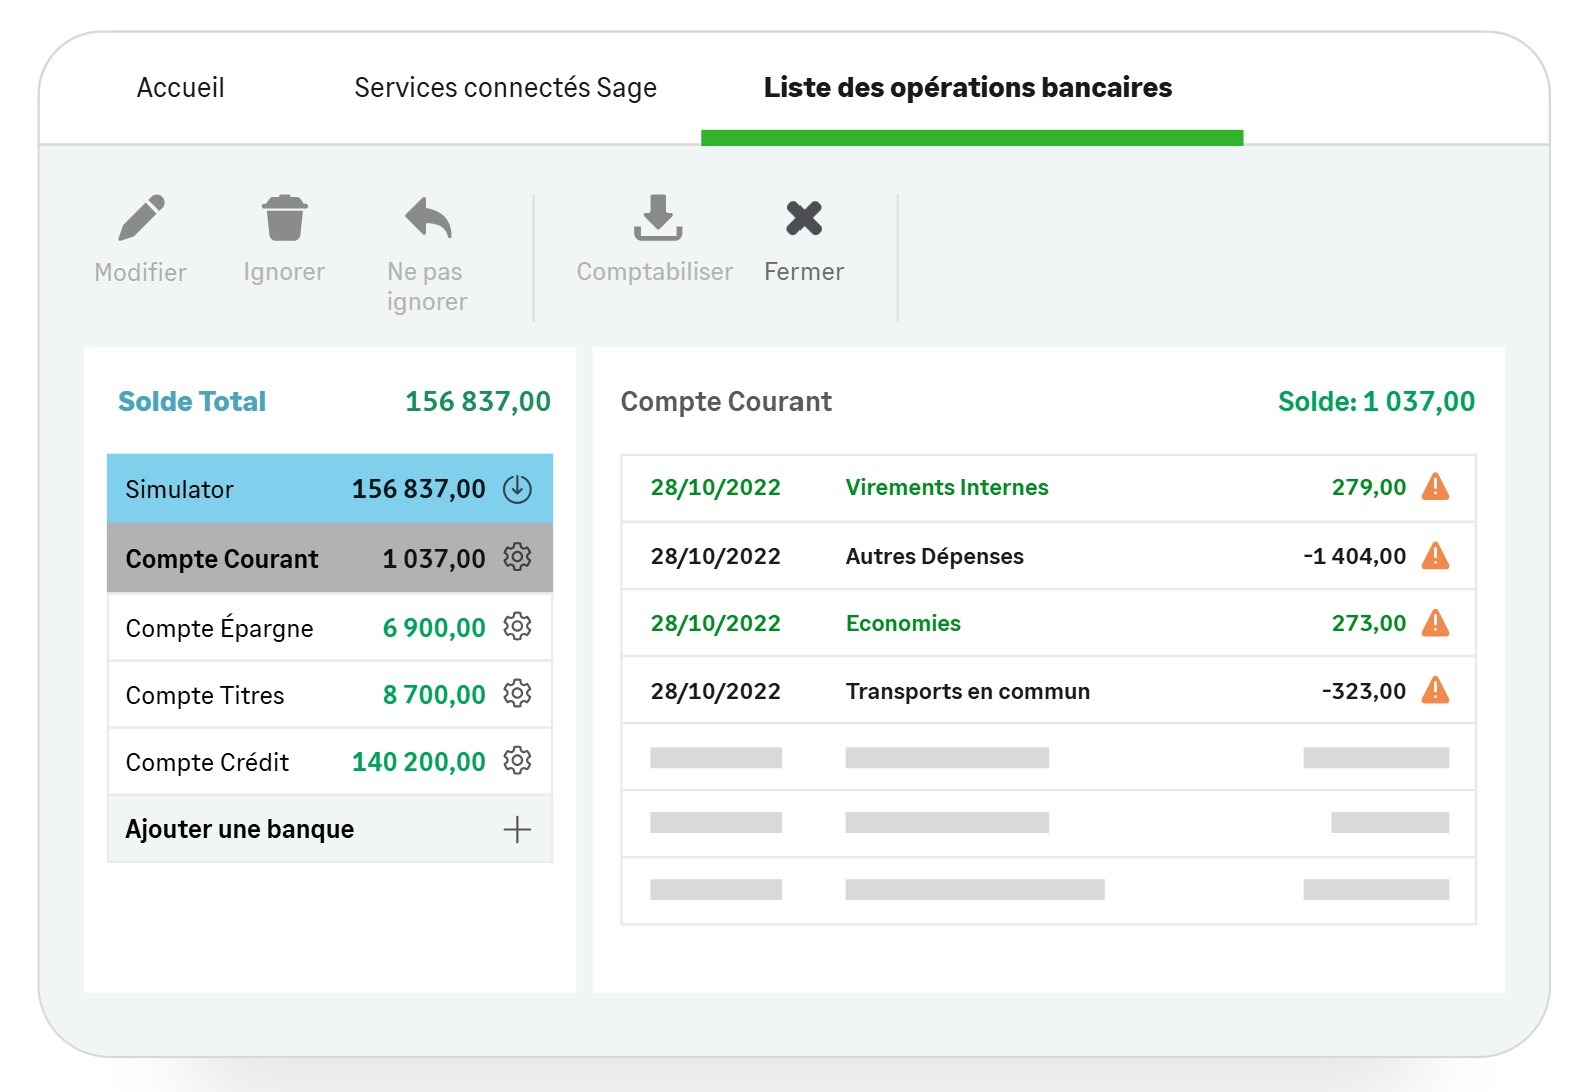This screenshot has height=1092, width=1594.
Task: Click the Modifier pencil icon
Action: pos(141,218)
